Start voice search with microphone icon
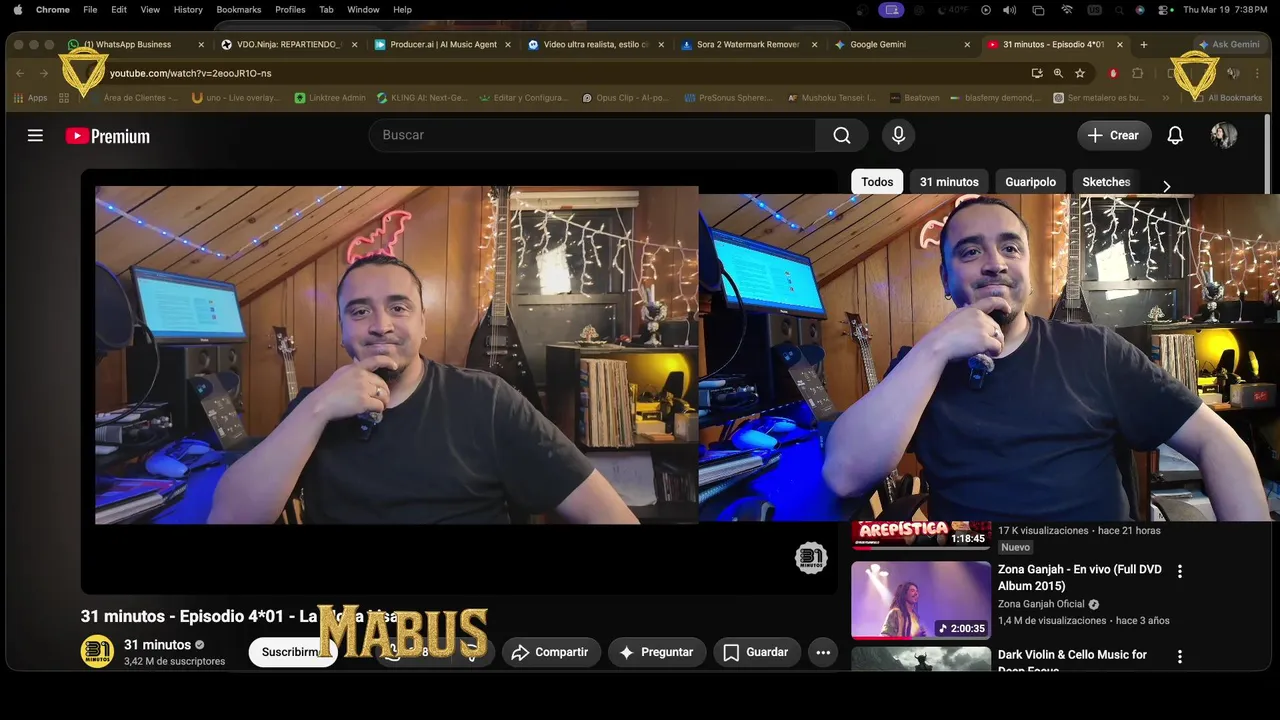 tap(898, 135)
